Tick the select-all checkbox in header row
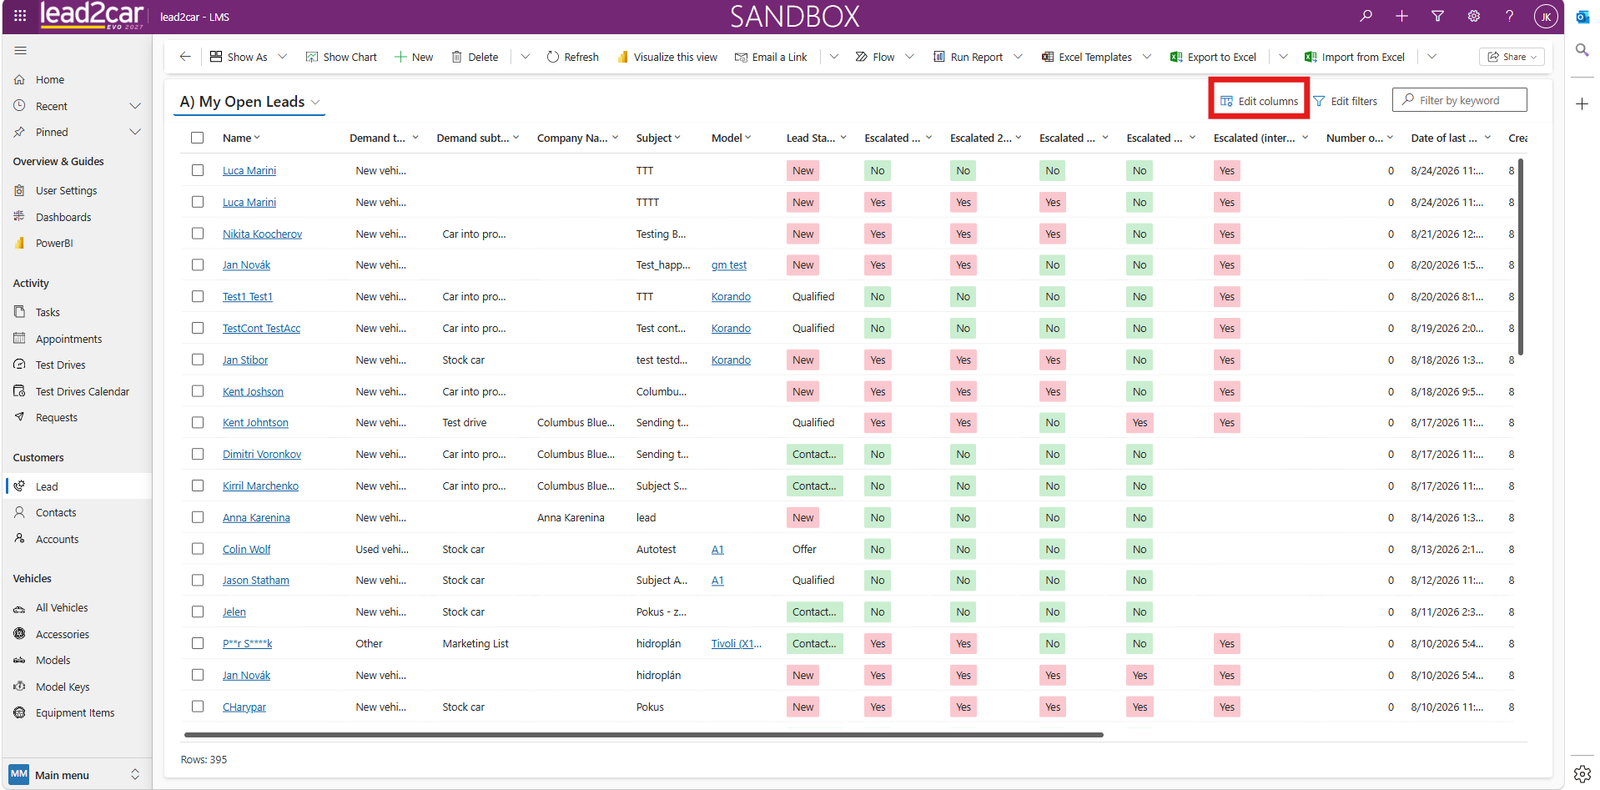Screen dimensions: 1600x790 (197, 138)
